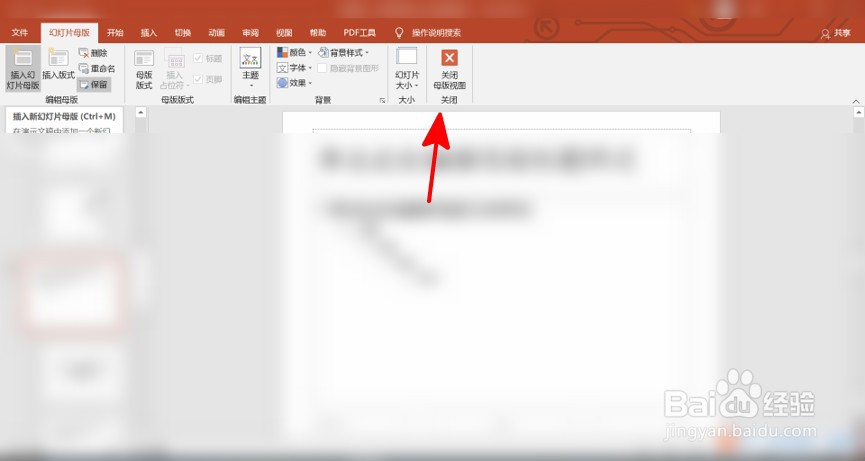This screenshot has width=865, height=461.
Task: Click Close Master View (关闭母版视图)
Action: pos(449,69)
